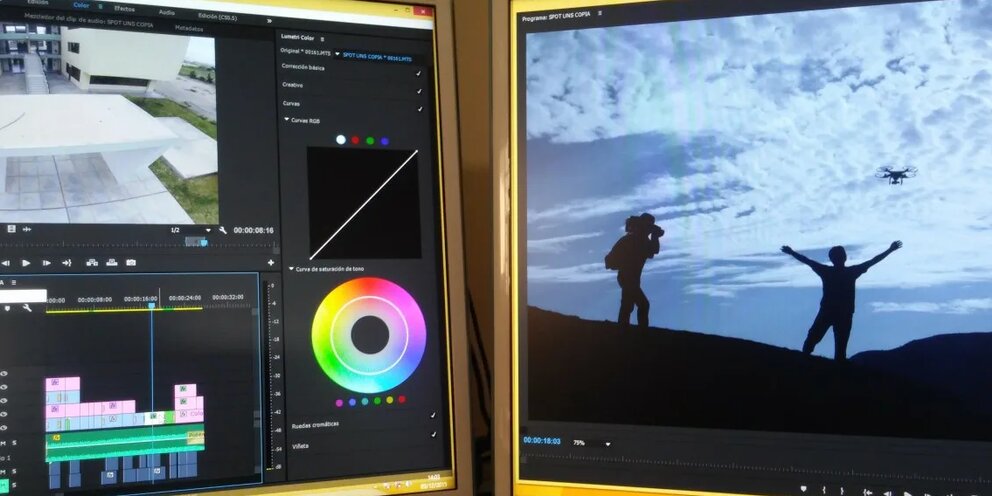Viewport: 992px width, 496px height.
Task: Open the timeline panel menu icon
Action: (x=13, y=282)
